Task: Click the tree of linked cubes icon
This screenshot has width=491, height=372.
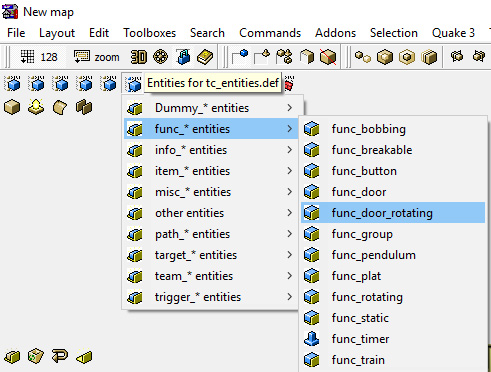Action: click(284, 57)
